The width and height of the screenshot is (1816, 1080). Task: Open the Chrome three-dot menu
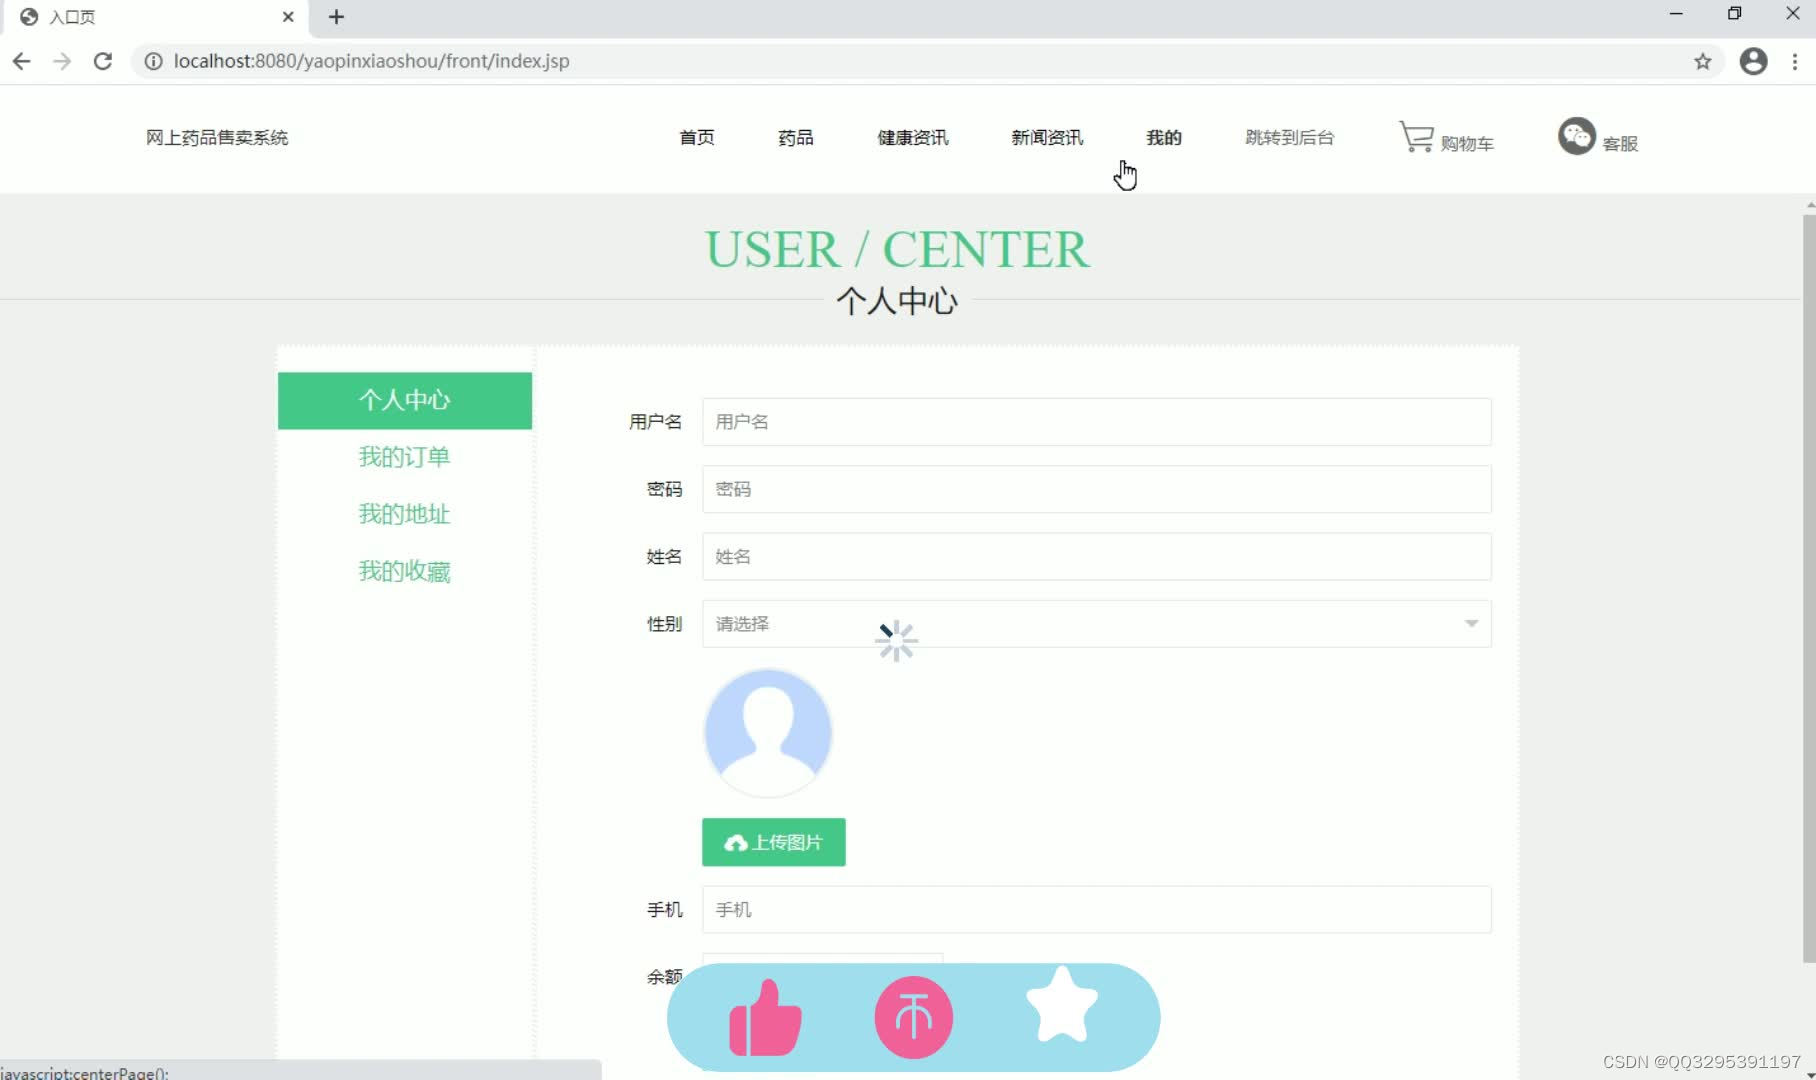click(x=1795, y=61)
